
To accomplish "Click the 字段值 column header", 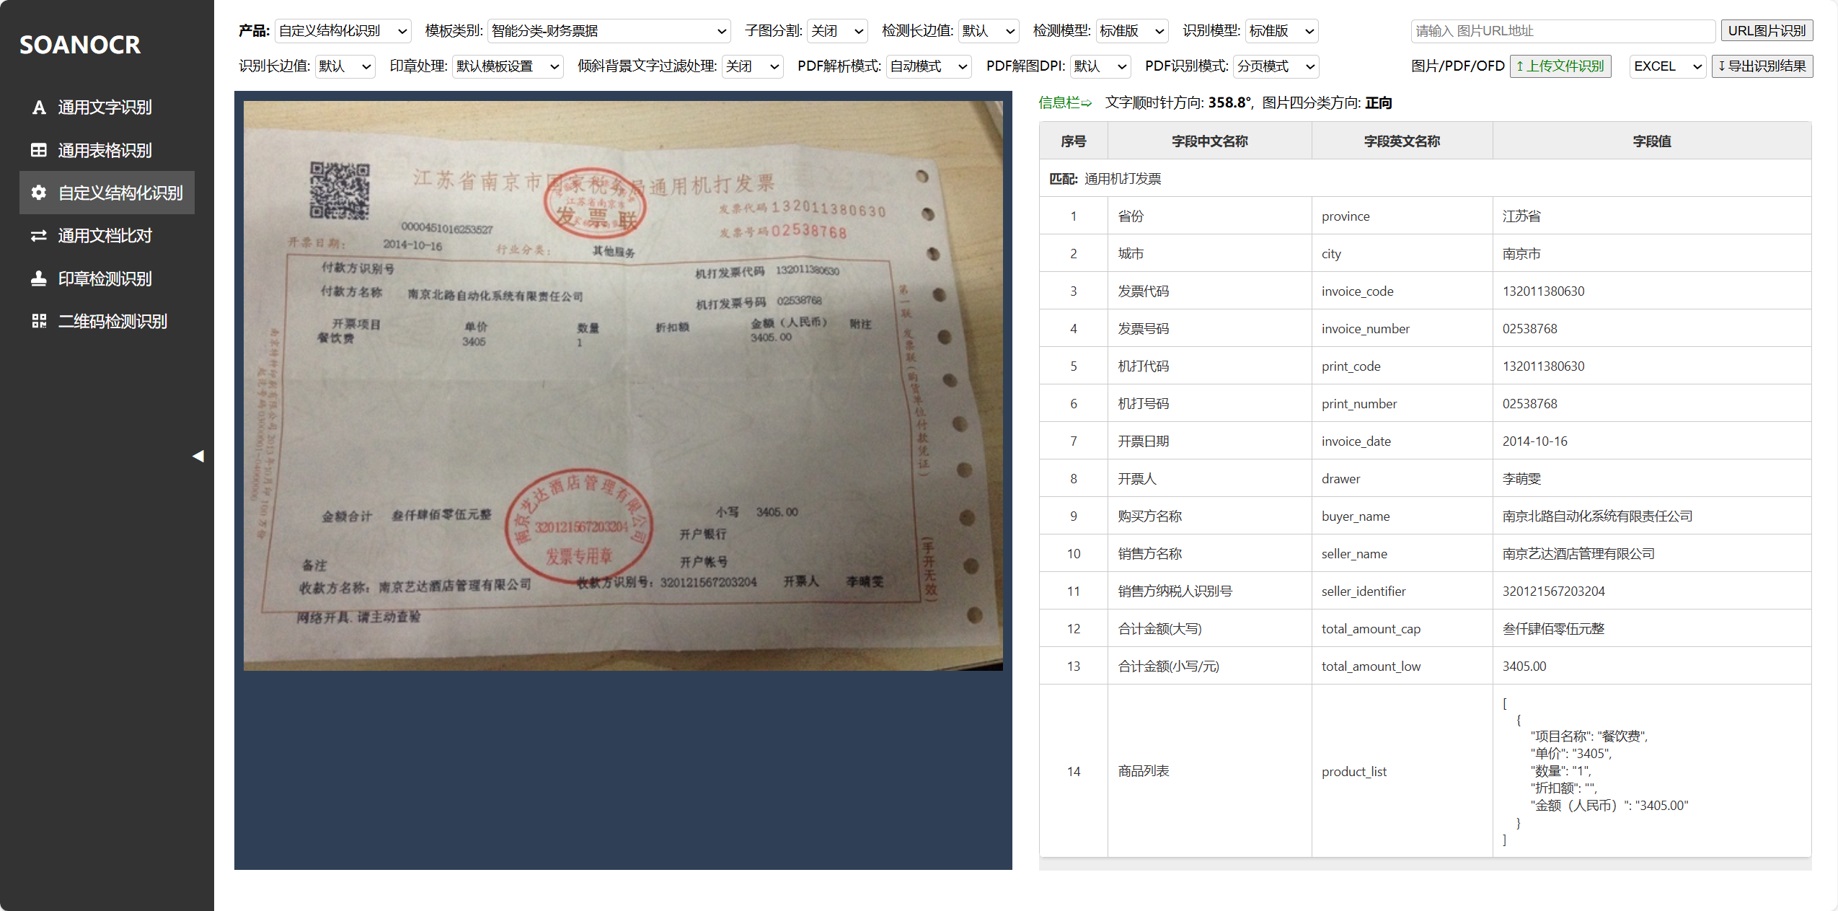I will [1652, 141].
